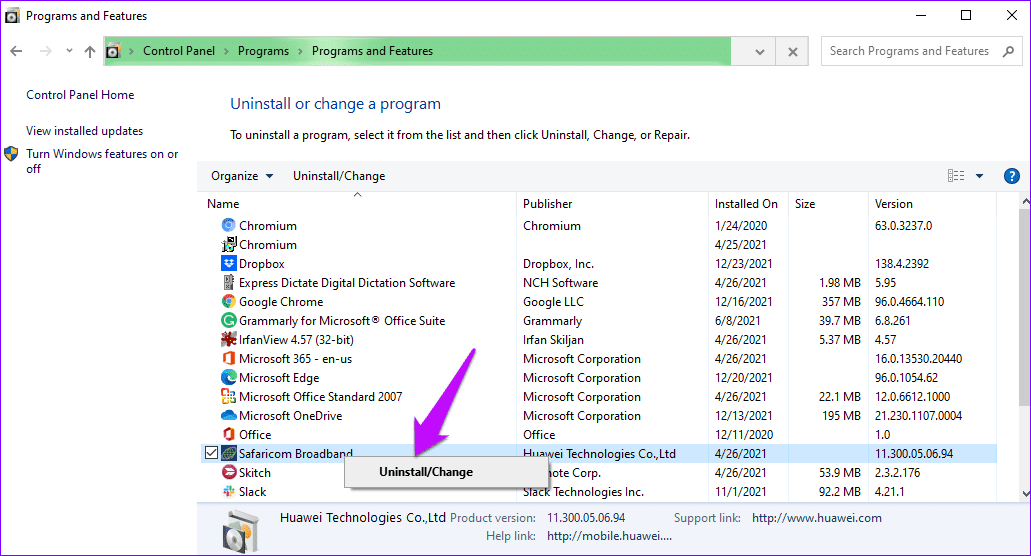Click the IrfanView program icon
This screenshot has width=1031, height=556.
pos(228,340)
